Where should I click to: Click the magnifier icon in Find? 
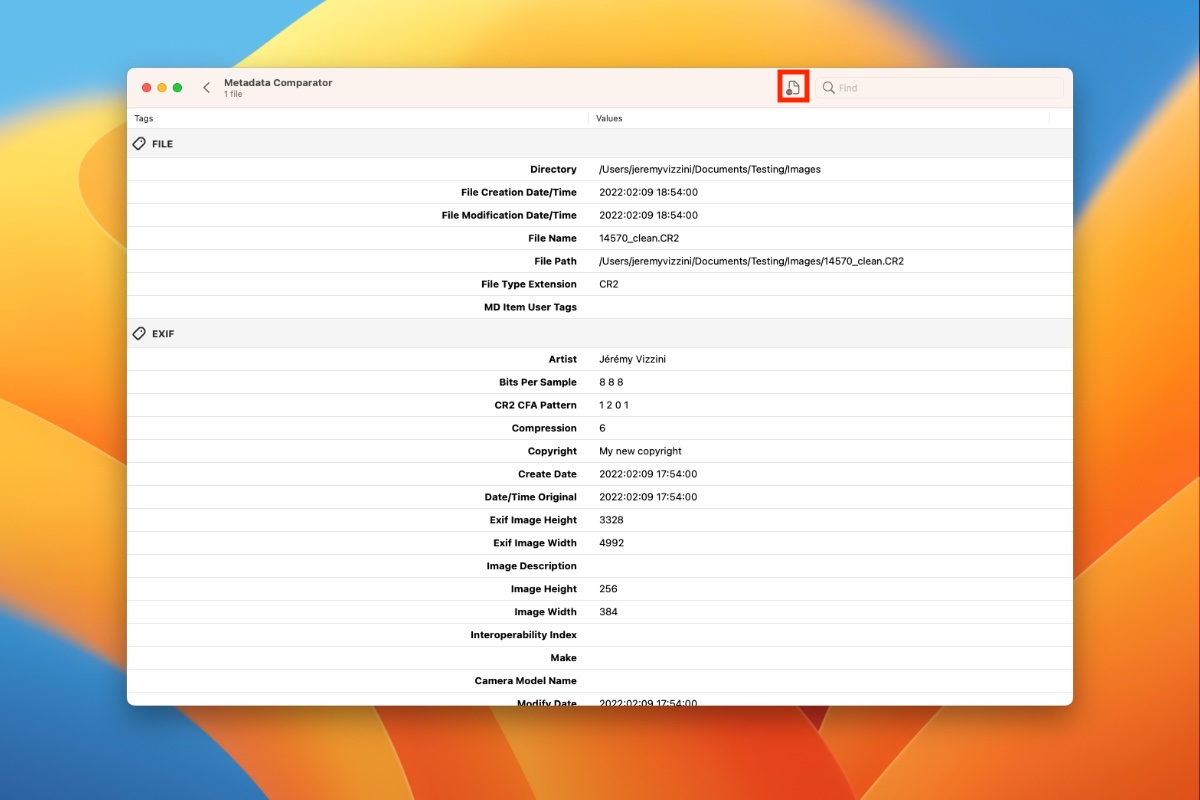pos(828,88)
